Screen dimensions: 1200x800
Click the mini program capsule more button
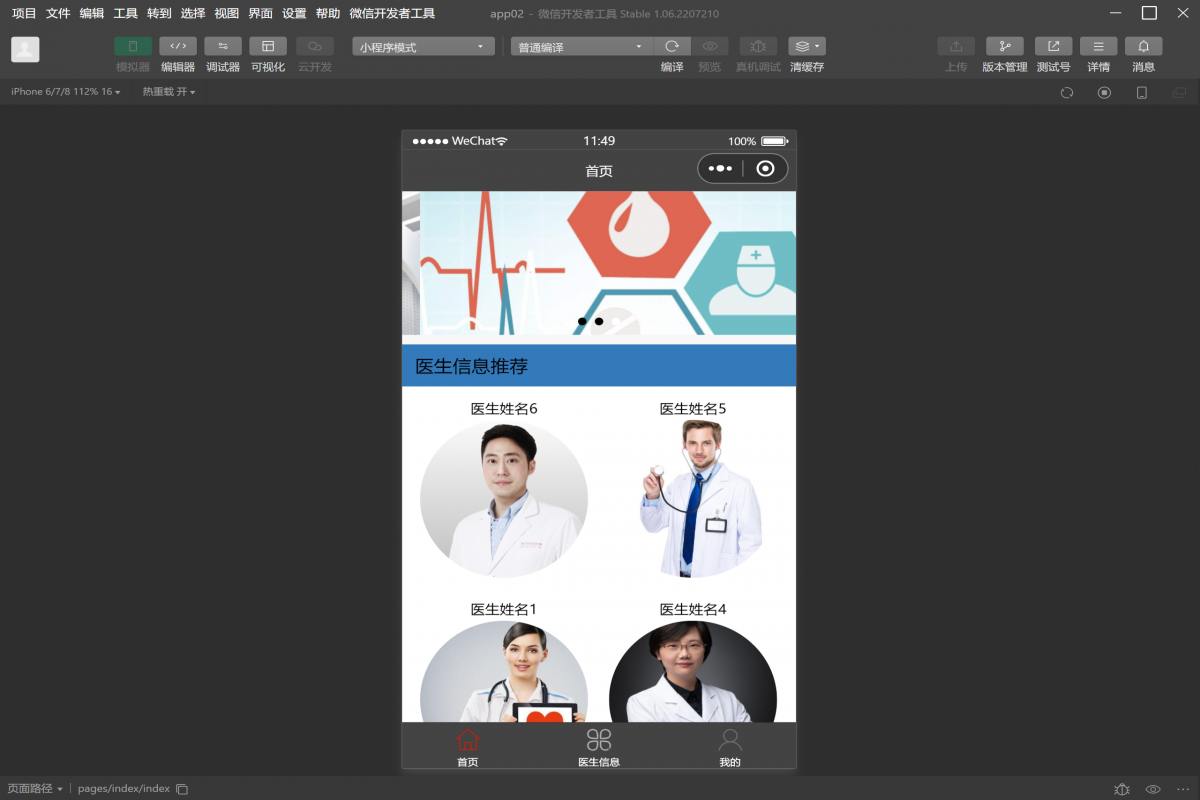tap(720, 169)
